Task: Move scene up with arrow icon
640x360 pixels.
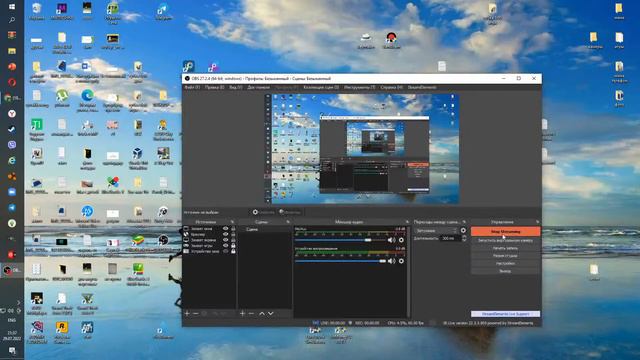Action: pyautogui.click(x=262, y=313)
